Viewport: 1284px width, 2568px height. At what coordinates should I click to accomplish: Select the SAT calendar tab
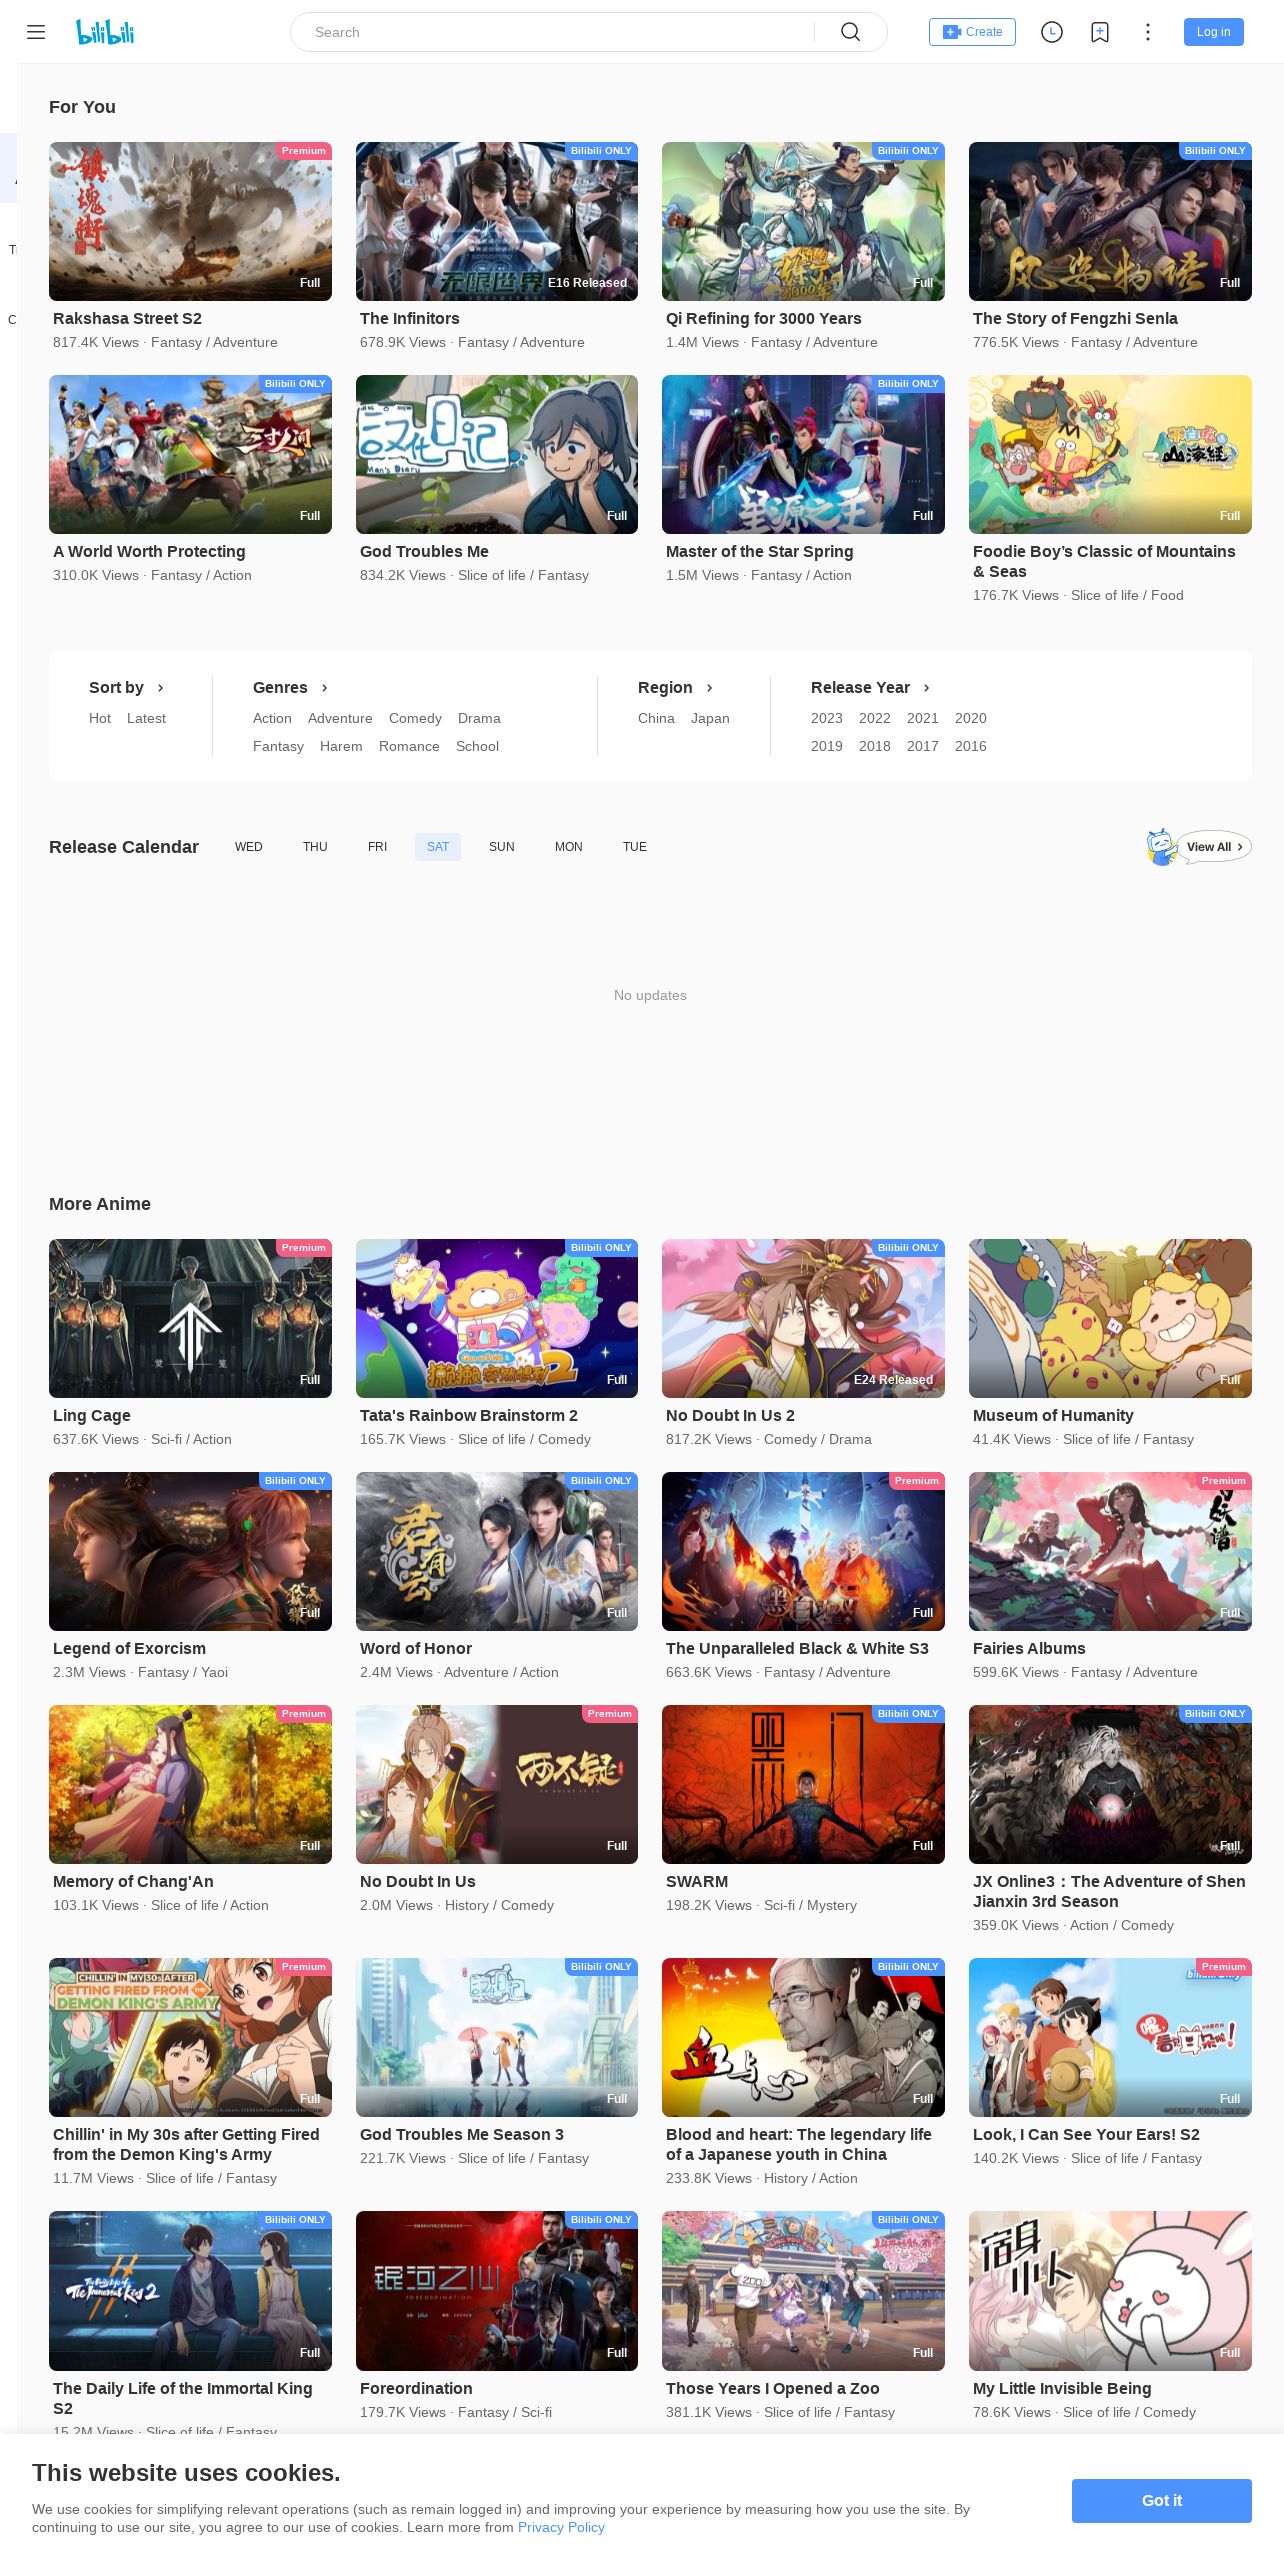tap(438, 847)
